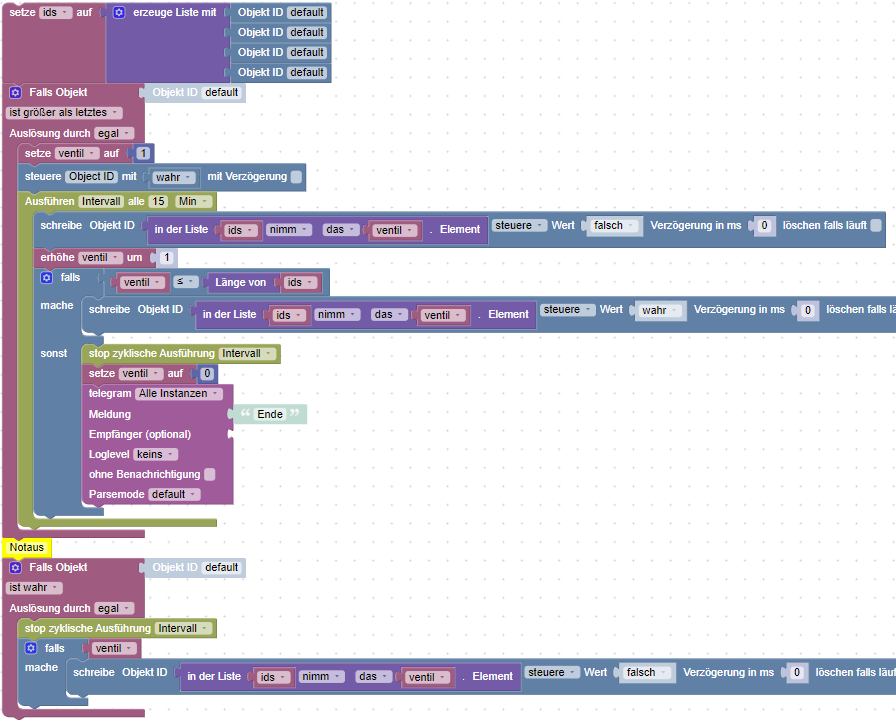Viewport: 896px width, 724px height.
Task: Open the telegram 'Alle Instanzen' dropdown
Action: click(x=178, y=394)
